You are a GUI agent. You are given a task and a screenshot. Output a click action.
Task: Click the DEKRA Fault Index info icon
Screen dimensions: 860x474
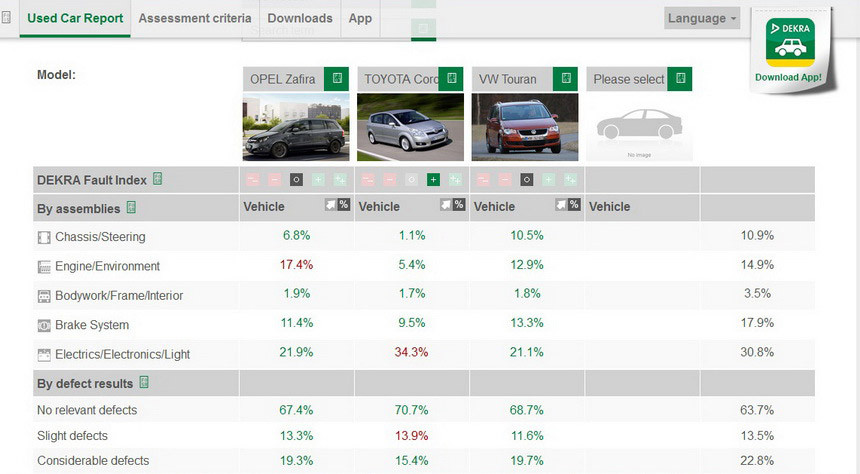[157, 180]
